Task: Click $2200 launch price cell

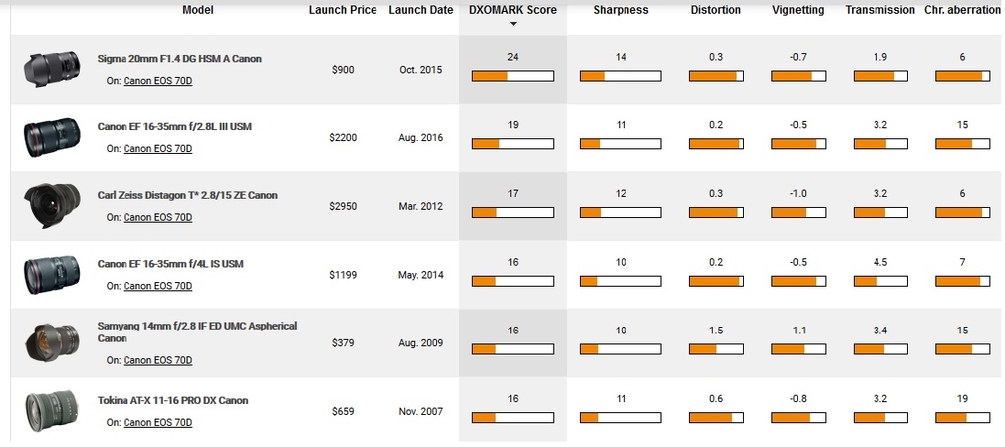Action: (x=342, y=138)
